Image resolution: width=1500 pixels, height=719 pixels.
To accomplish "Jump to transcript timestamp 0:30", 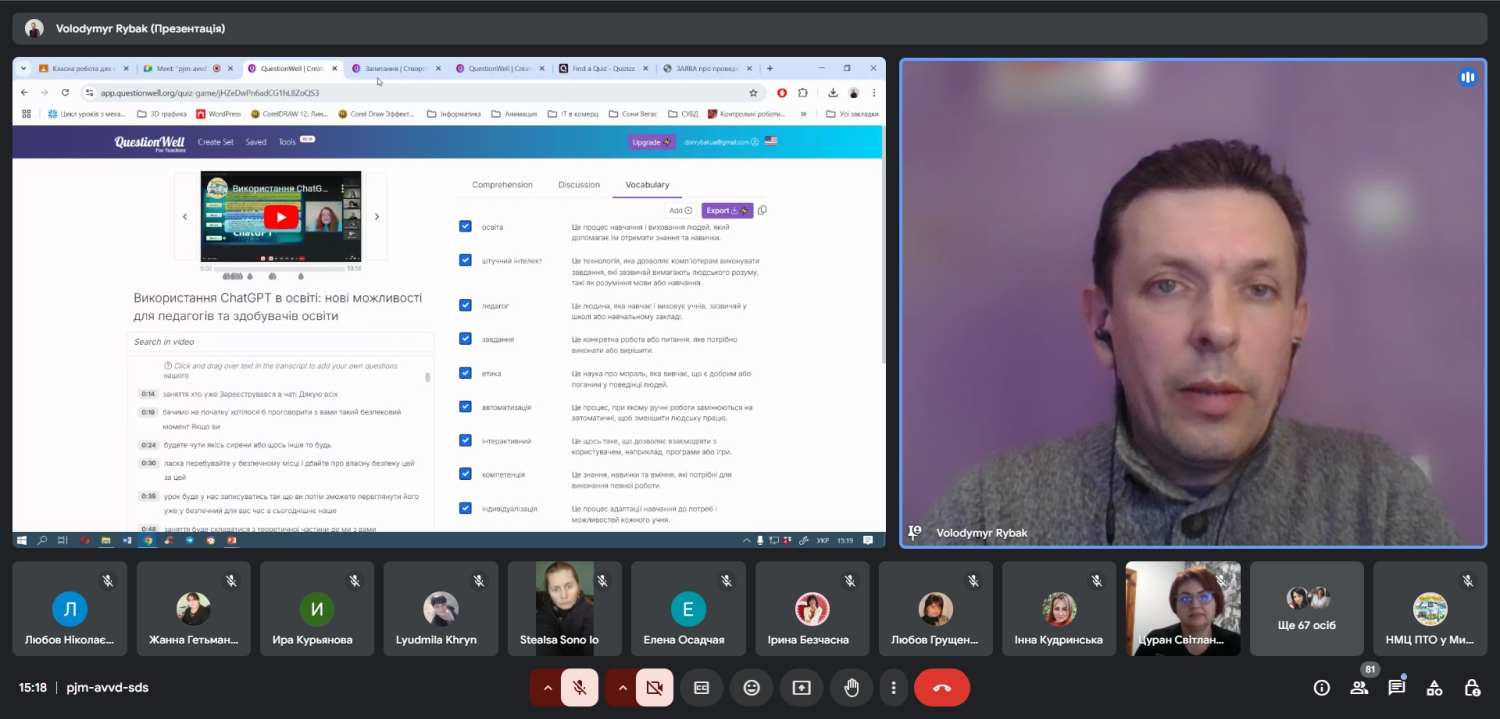I will 148,463.
